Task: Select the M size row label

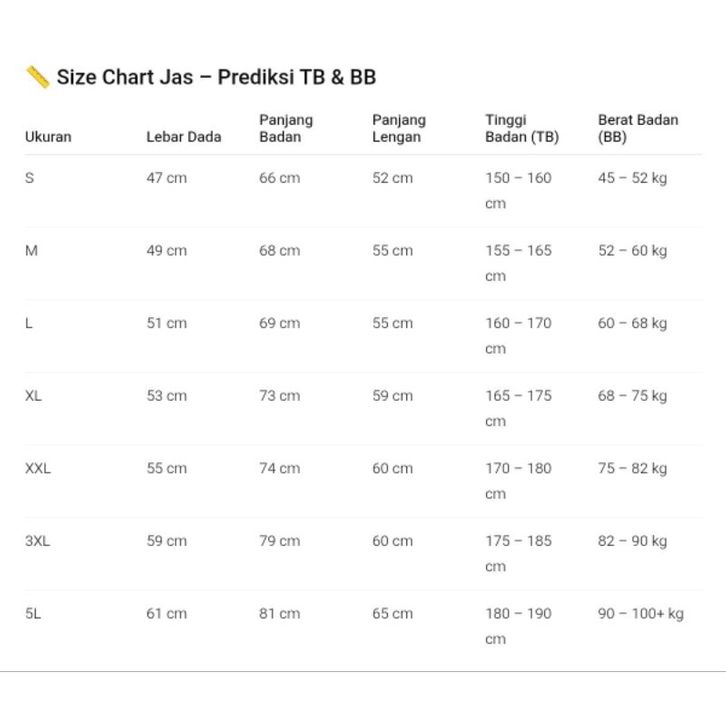Action: (x=31, y=251)
